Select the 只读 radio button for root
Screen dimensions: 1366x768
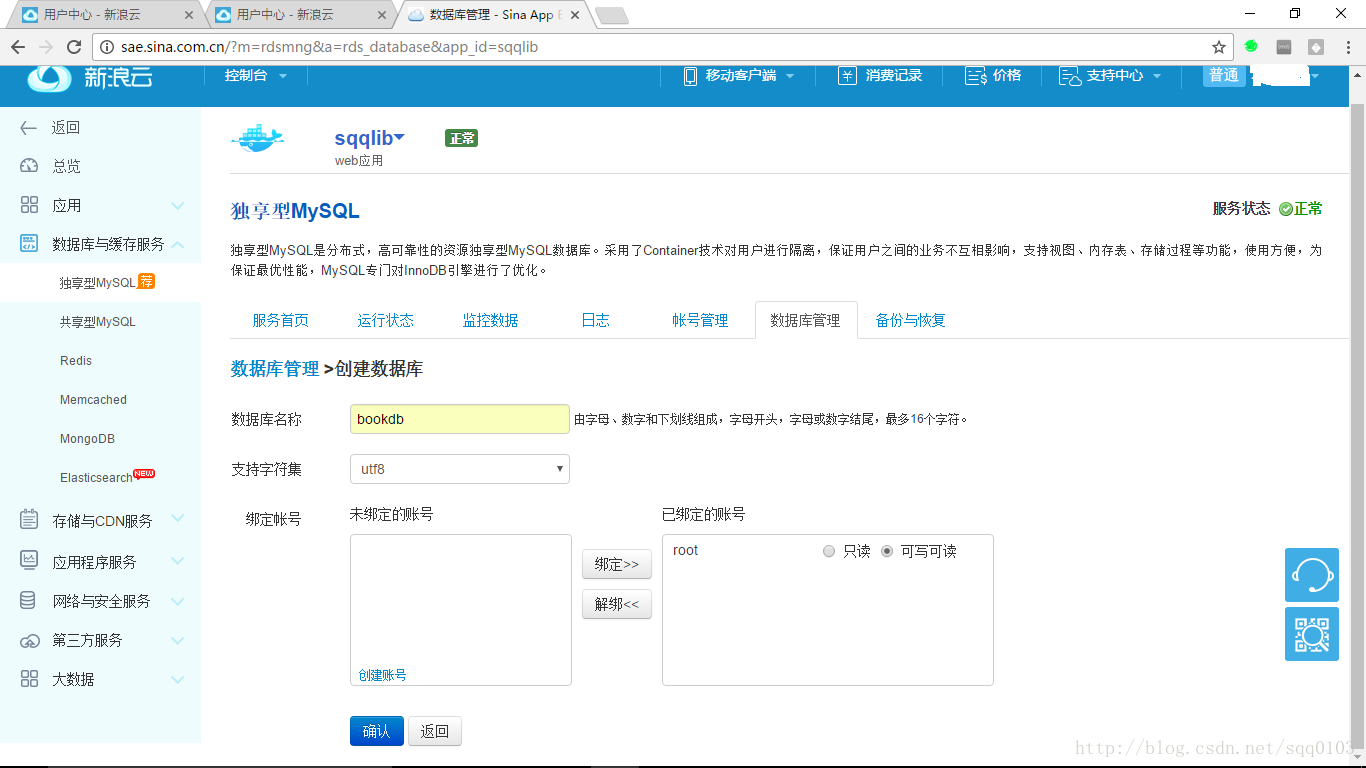point(828,551)
